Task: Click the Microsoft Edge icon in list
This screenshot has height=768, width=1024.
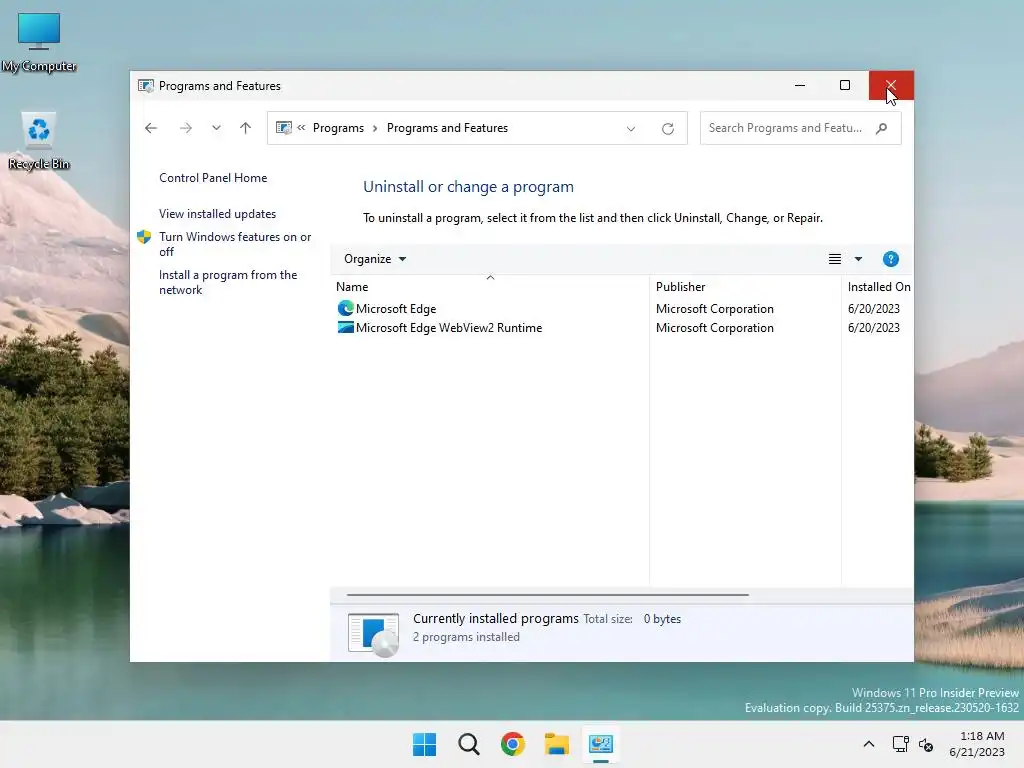Action: pyautogui.click(x=345, y=308)
